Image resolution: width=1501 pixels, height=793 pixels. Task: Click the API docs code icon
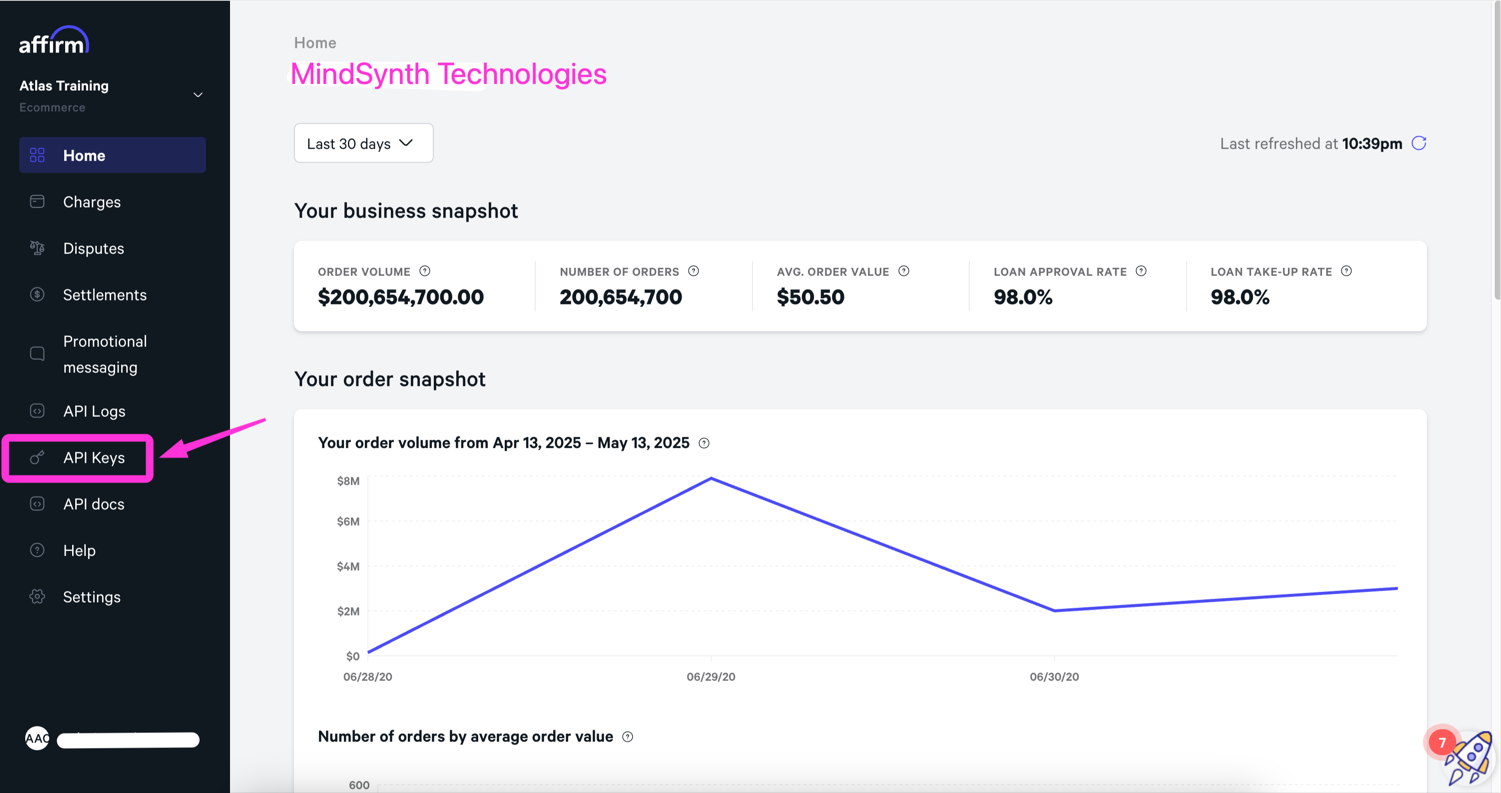(37, 504)
